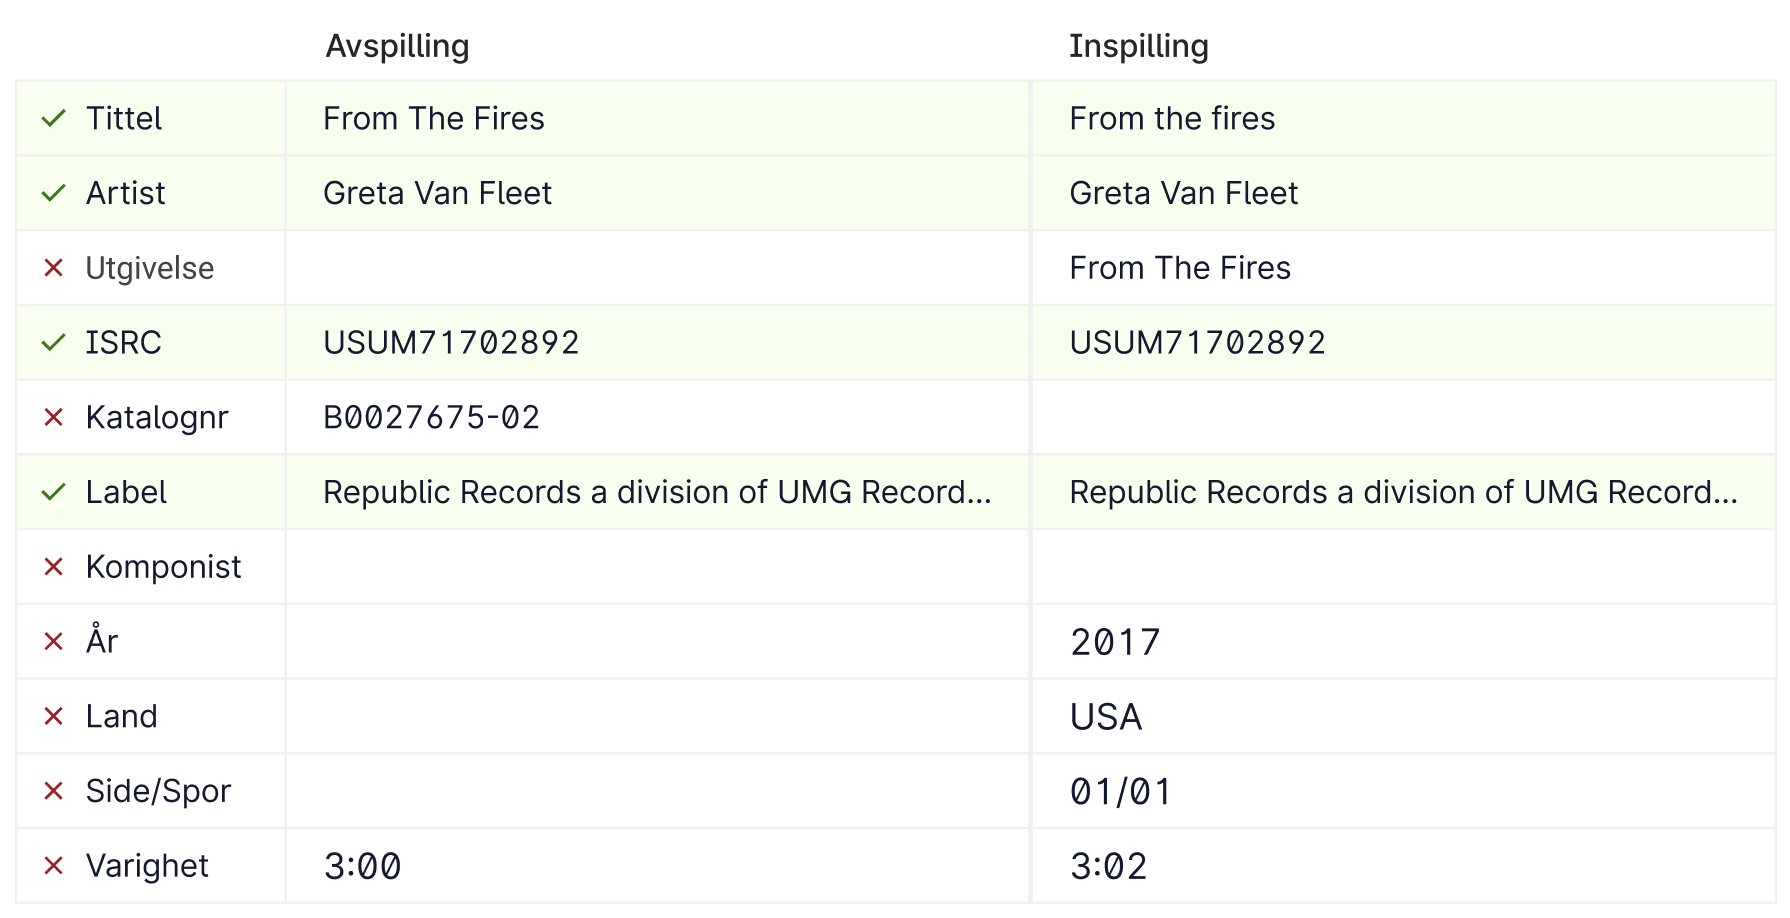1790x918 pixels.
Task: Click the red cross beside Utgivelse
Action: [54, 268]
